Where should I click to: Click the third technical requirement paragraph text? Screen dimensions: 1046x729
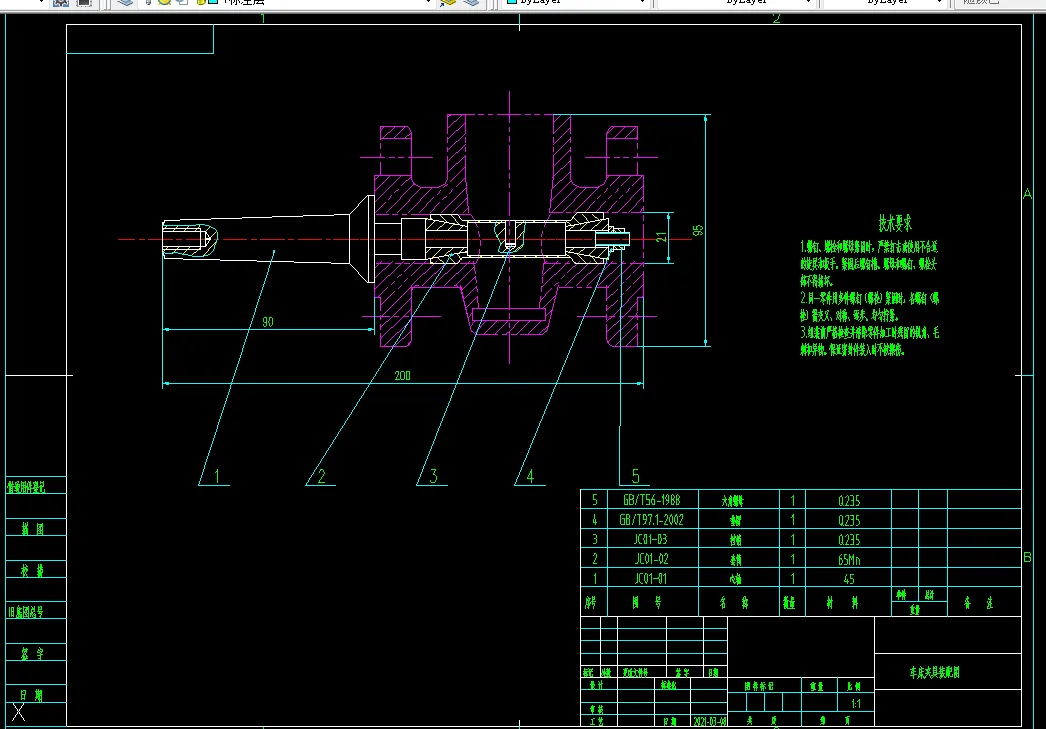[869, 341]
